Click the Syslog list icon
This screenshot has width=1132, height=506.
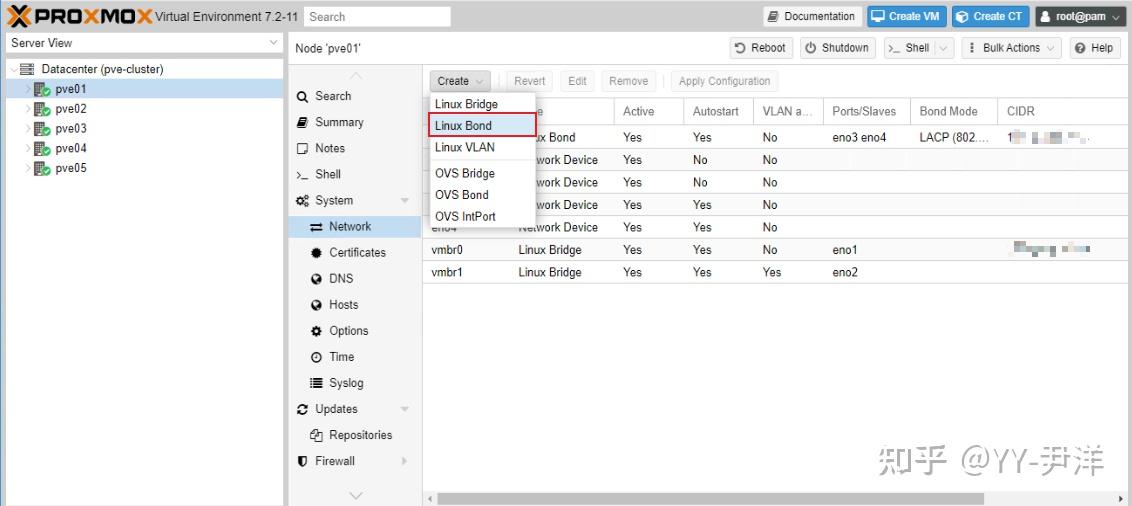point(316,383)
